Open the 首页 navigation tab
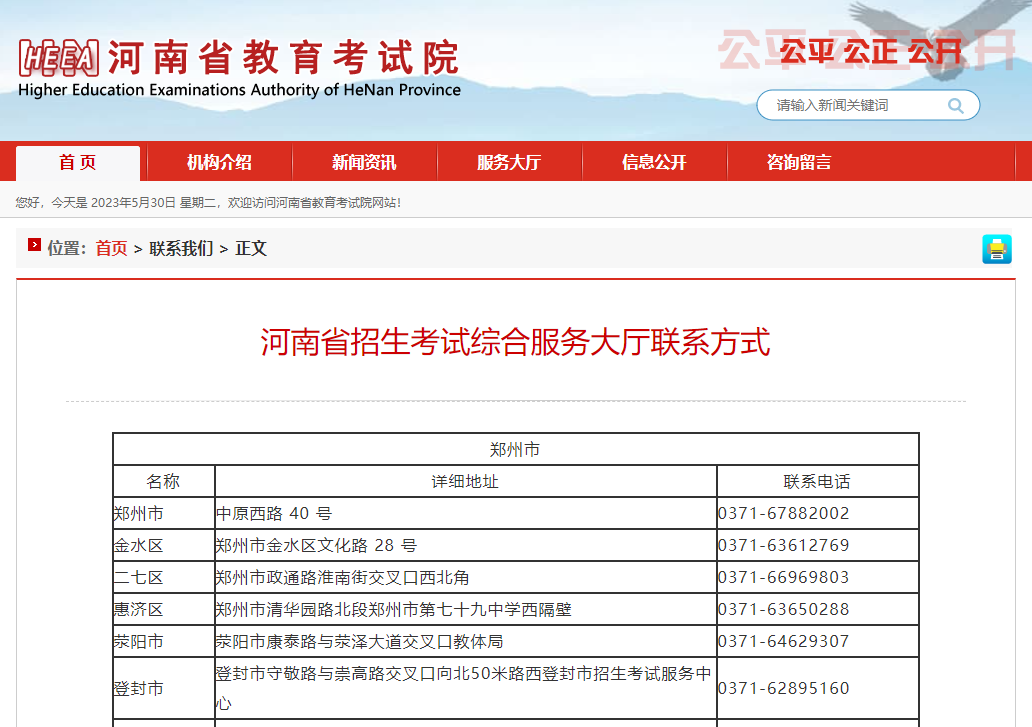Screen dimensions: 1032x727 tap(78, 163)
